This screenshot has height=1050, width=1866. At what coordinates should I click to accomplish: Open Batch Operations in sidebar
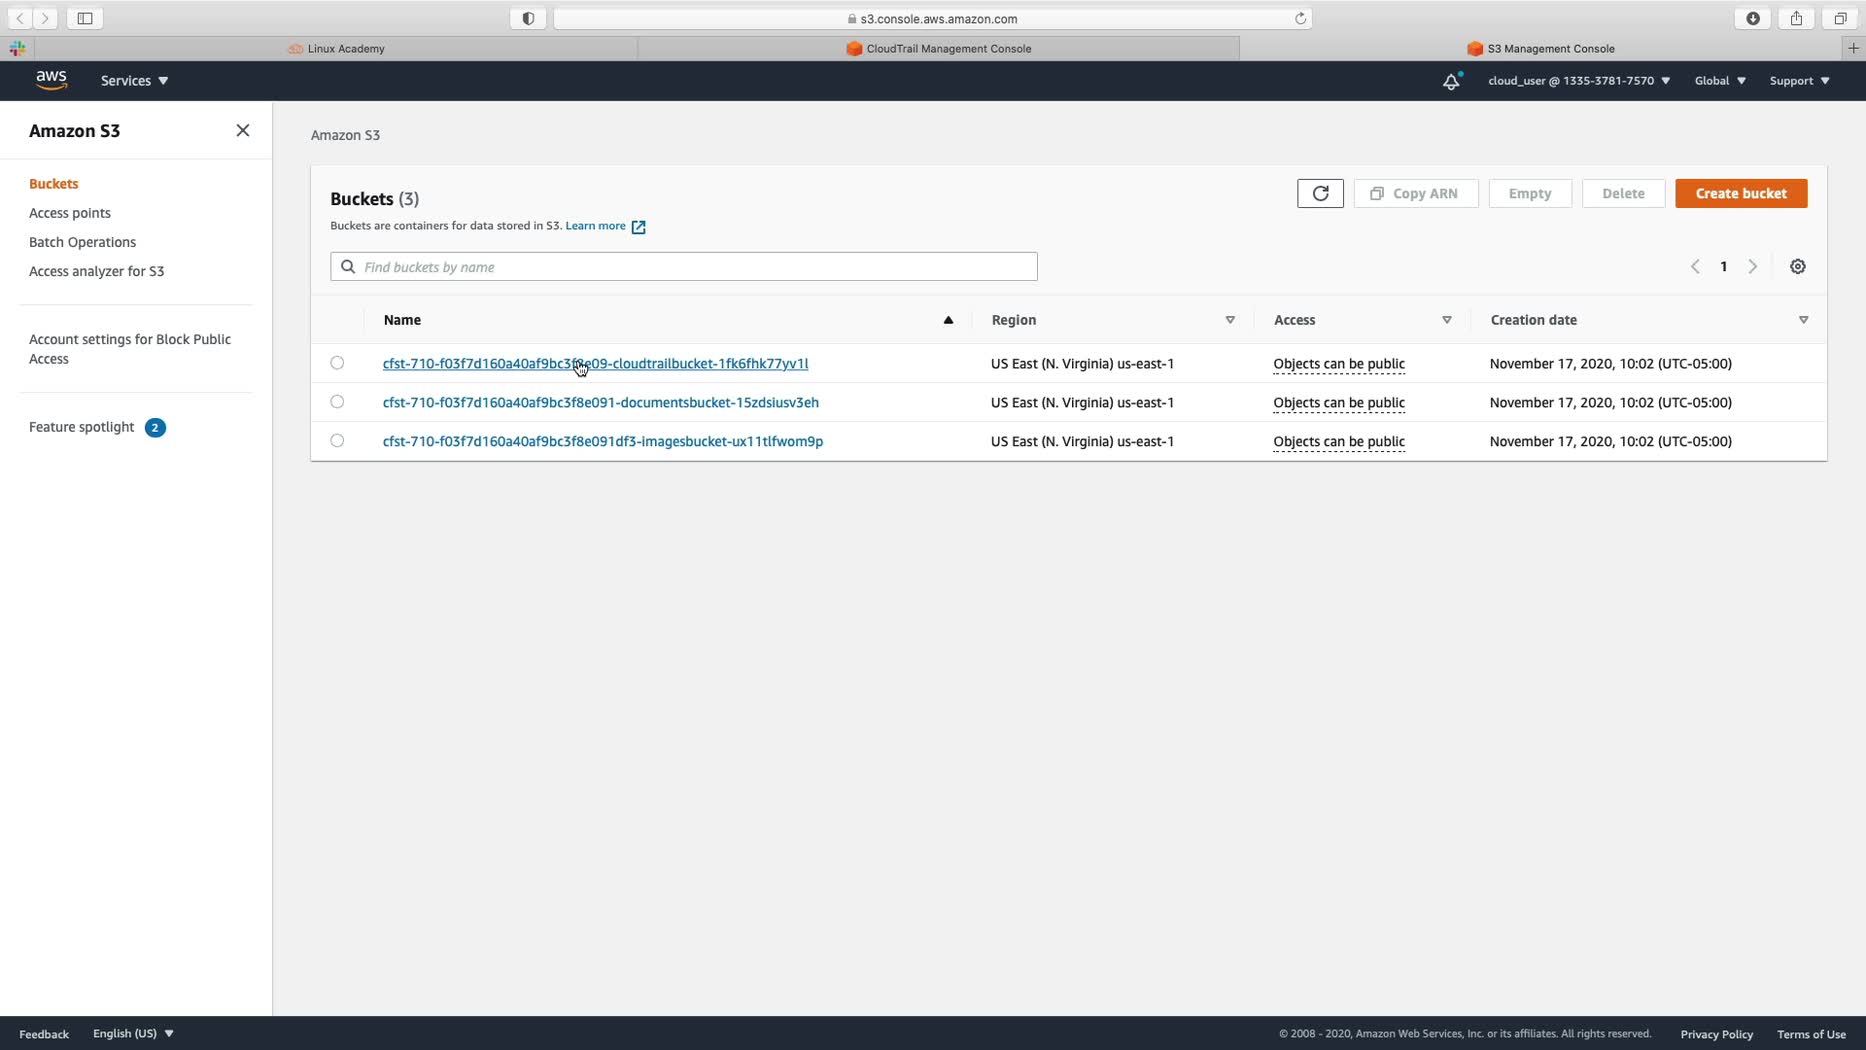pos(82,242)
